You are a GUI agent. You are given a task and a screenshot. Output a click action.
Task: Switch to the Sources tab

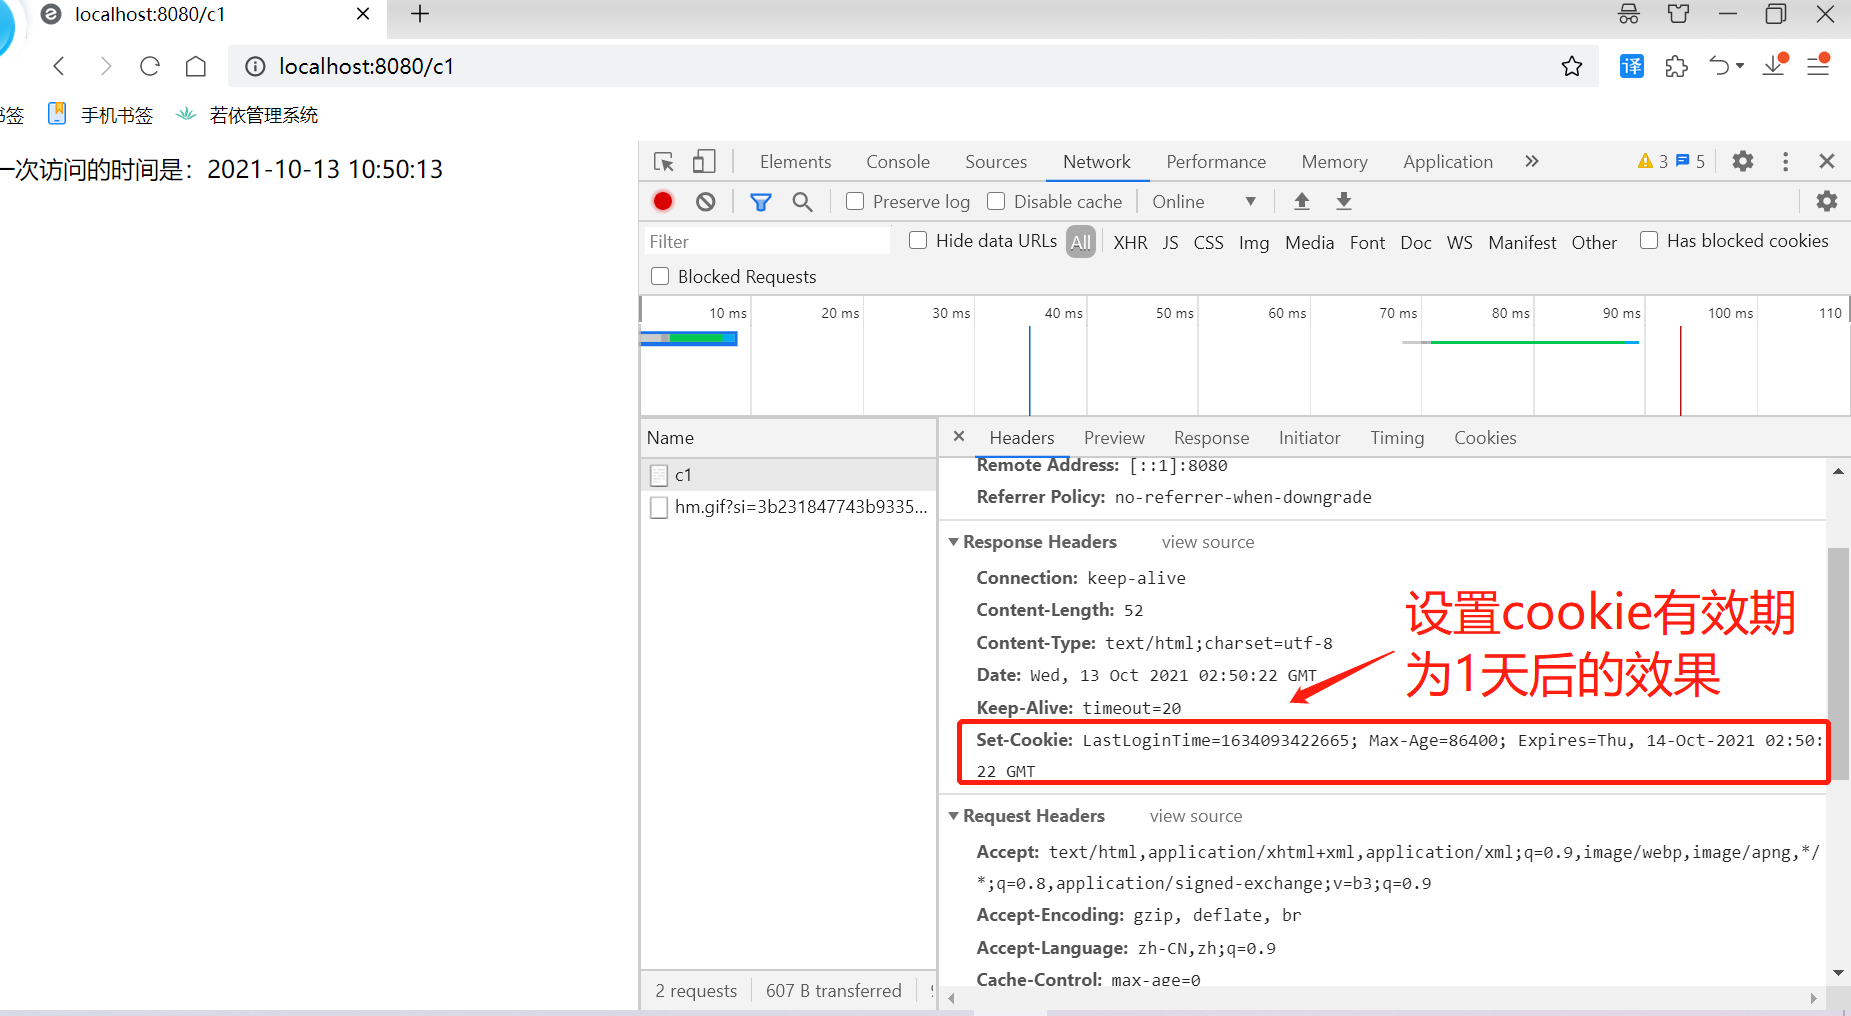tap(996, 162)
